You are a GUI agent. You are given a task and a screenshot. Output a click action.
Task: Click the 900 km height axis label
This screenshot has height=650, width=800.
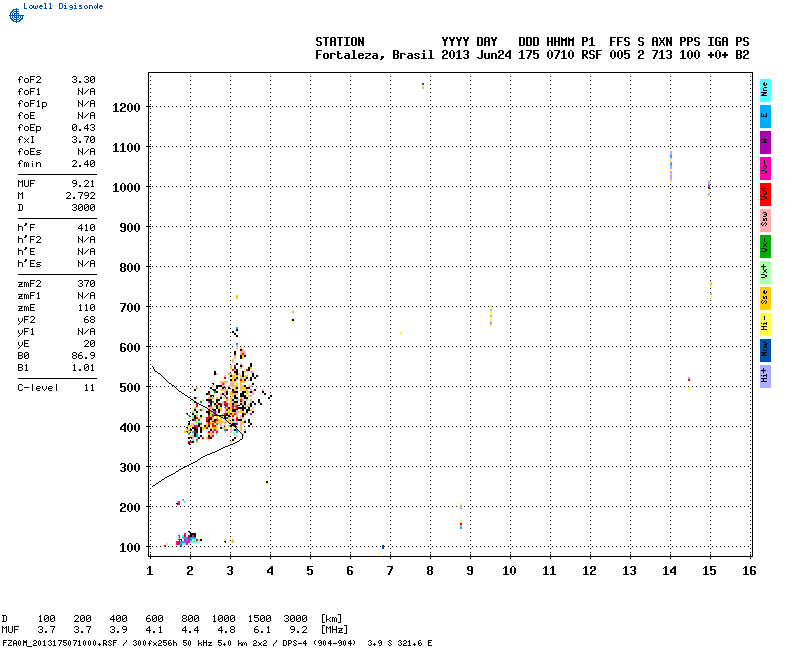point(130,228)
